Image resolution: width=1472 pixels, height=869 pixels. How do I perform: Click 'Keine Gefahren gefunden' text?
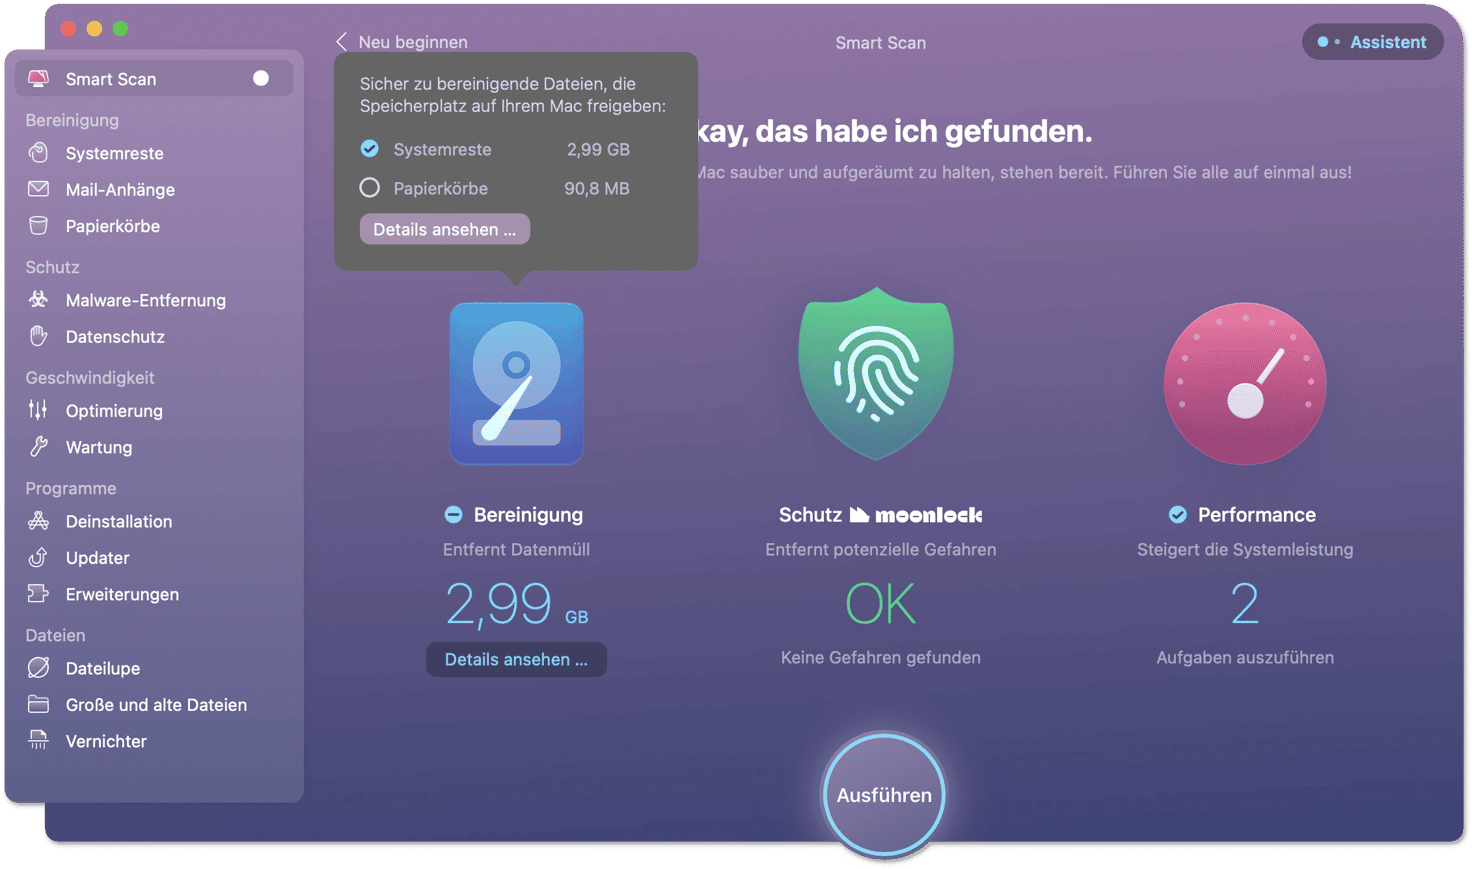pos(881,657)
